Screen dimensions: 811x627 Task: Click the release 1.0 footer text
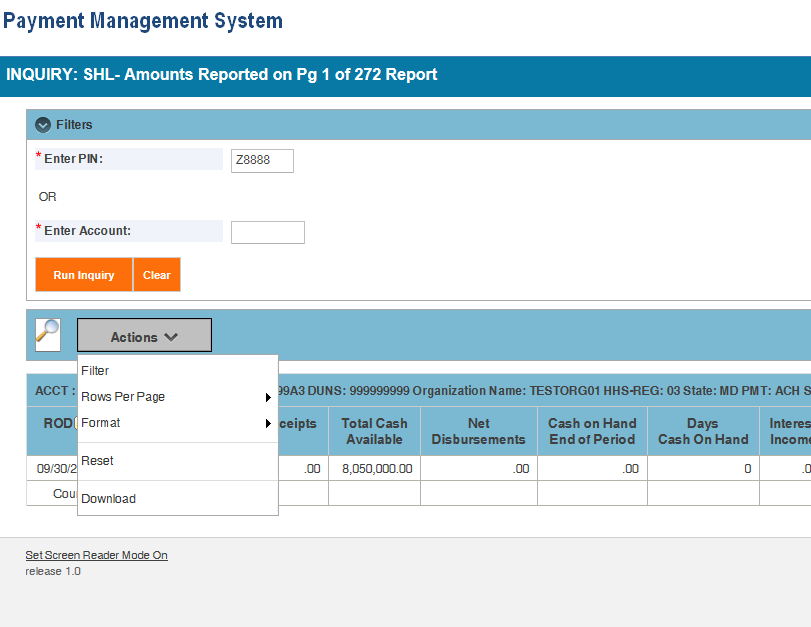[53, 571]
